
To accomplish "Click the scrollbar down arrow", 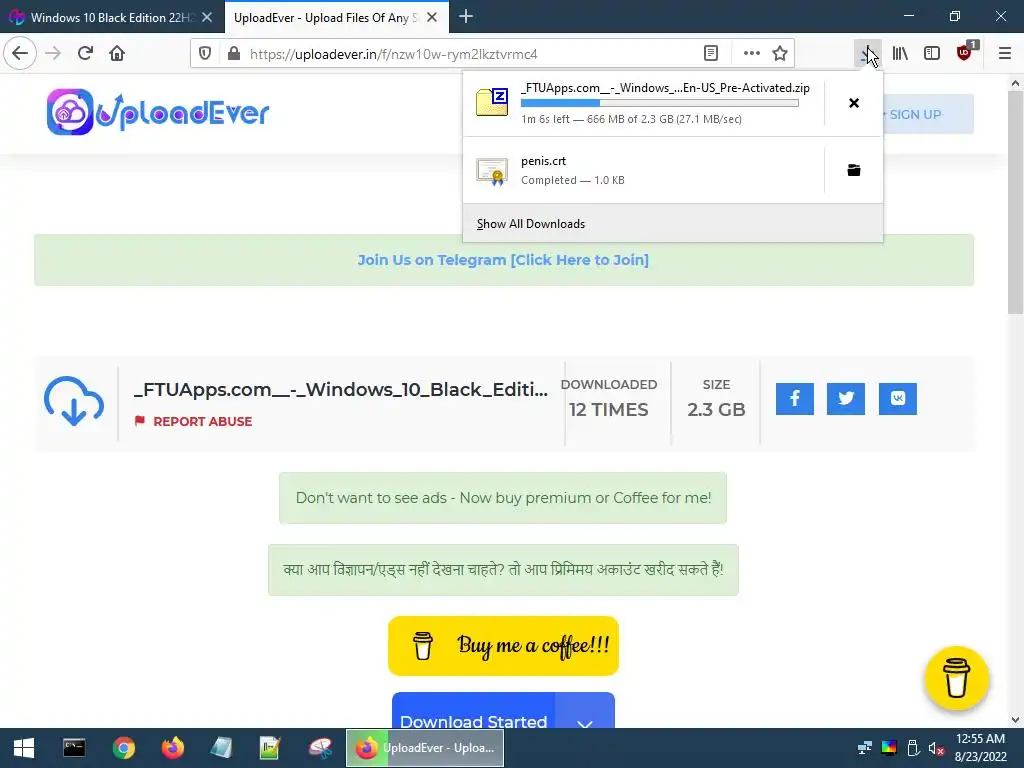I will pyautogui.click(x=1015, y=720).
